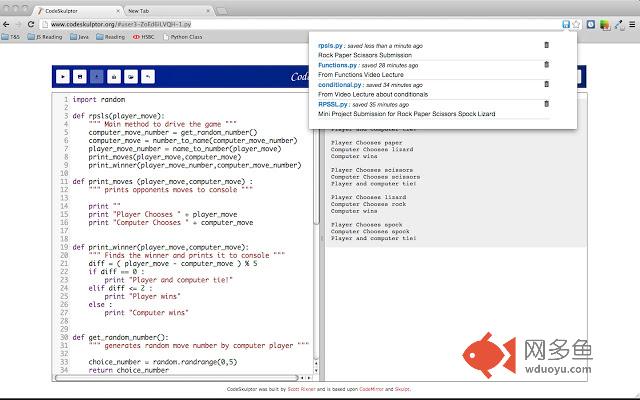
Task: Click the 'Rock Paper Scissors Submission' description
Action: [x=365, y=55]
